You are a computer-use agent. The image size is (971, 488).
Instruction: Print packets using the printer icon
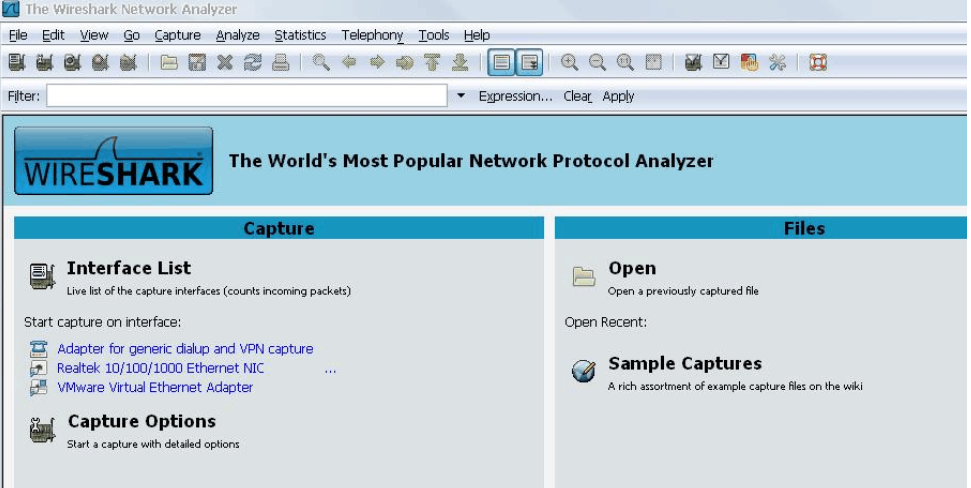point(281,63)
